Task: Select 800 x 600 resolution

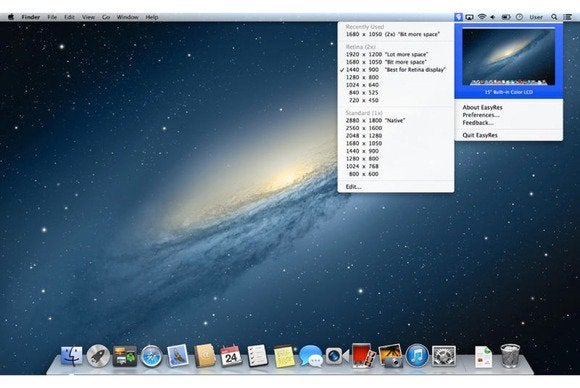Action: coord(395,174)
